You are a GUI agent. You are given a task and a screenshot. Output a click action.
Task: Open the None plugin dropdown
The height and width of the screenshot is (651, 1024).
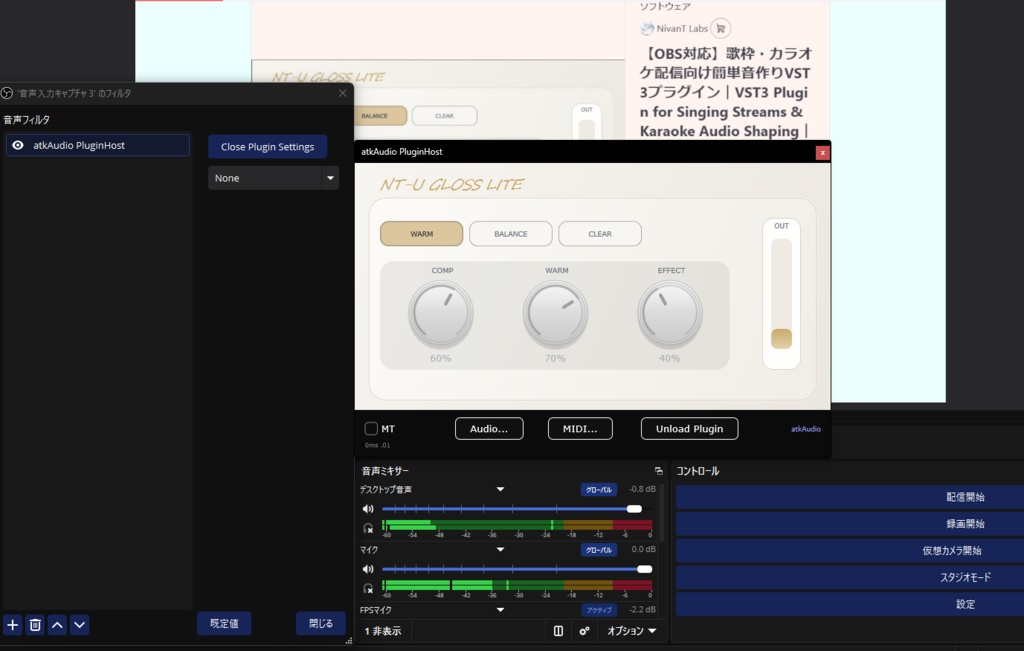(274, 178)
